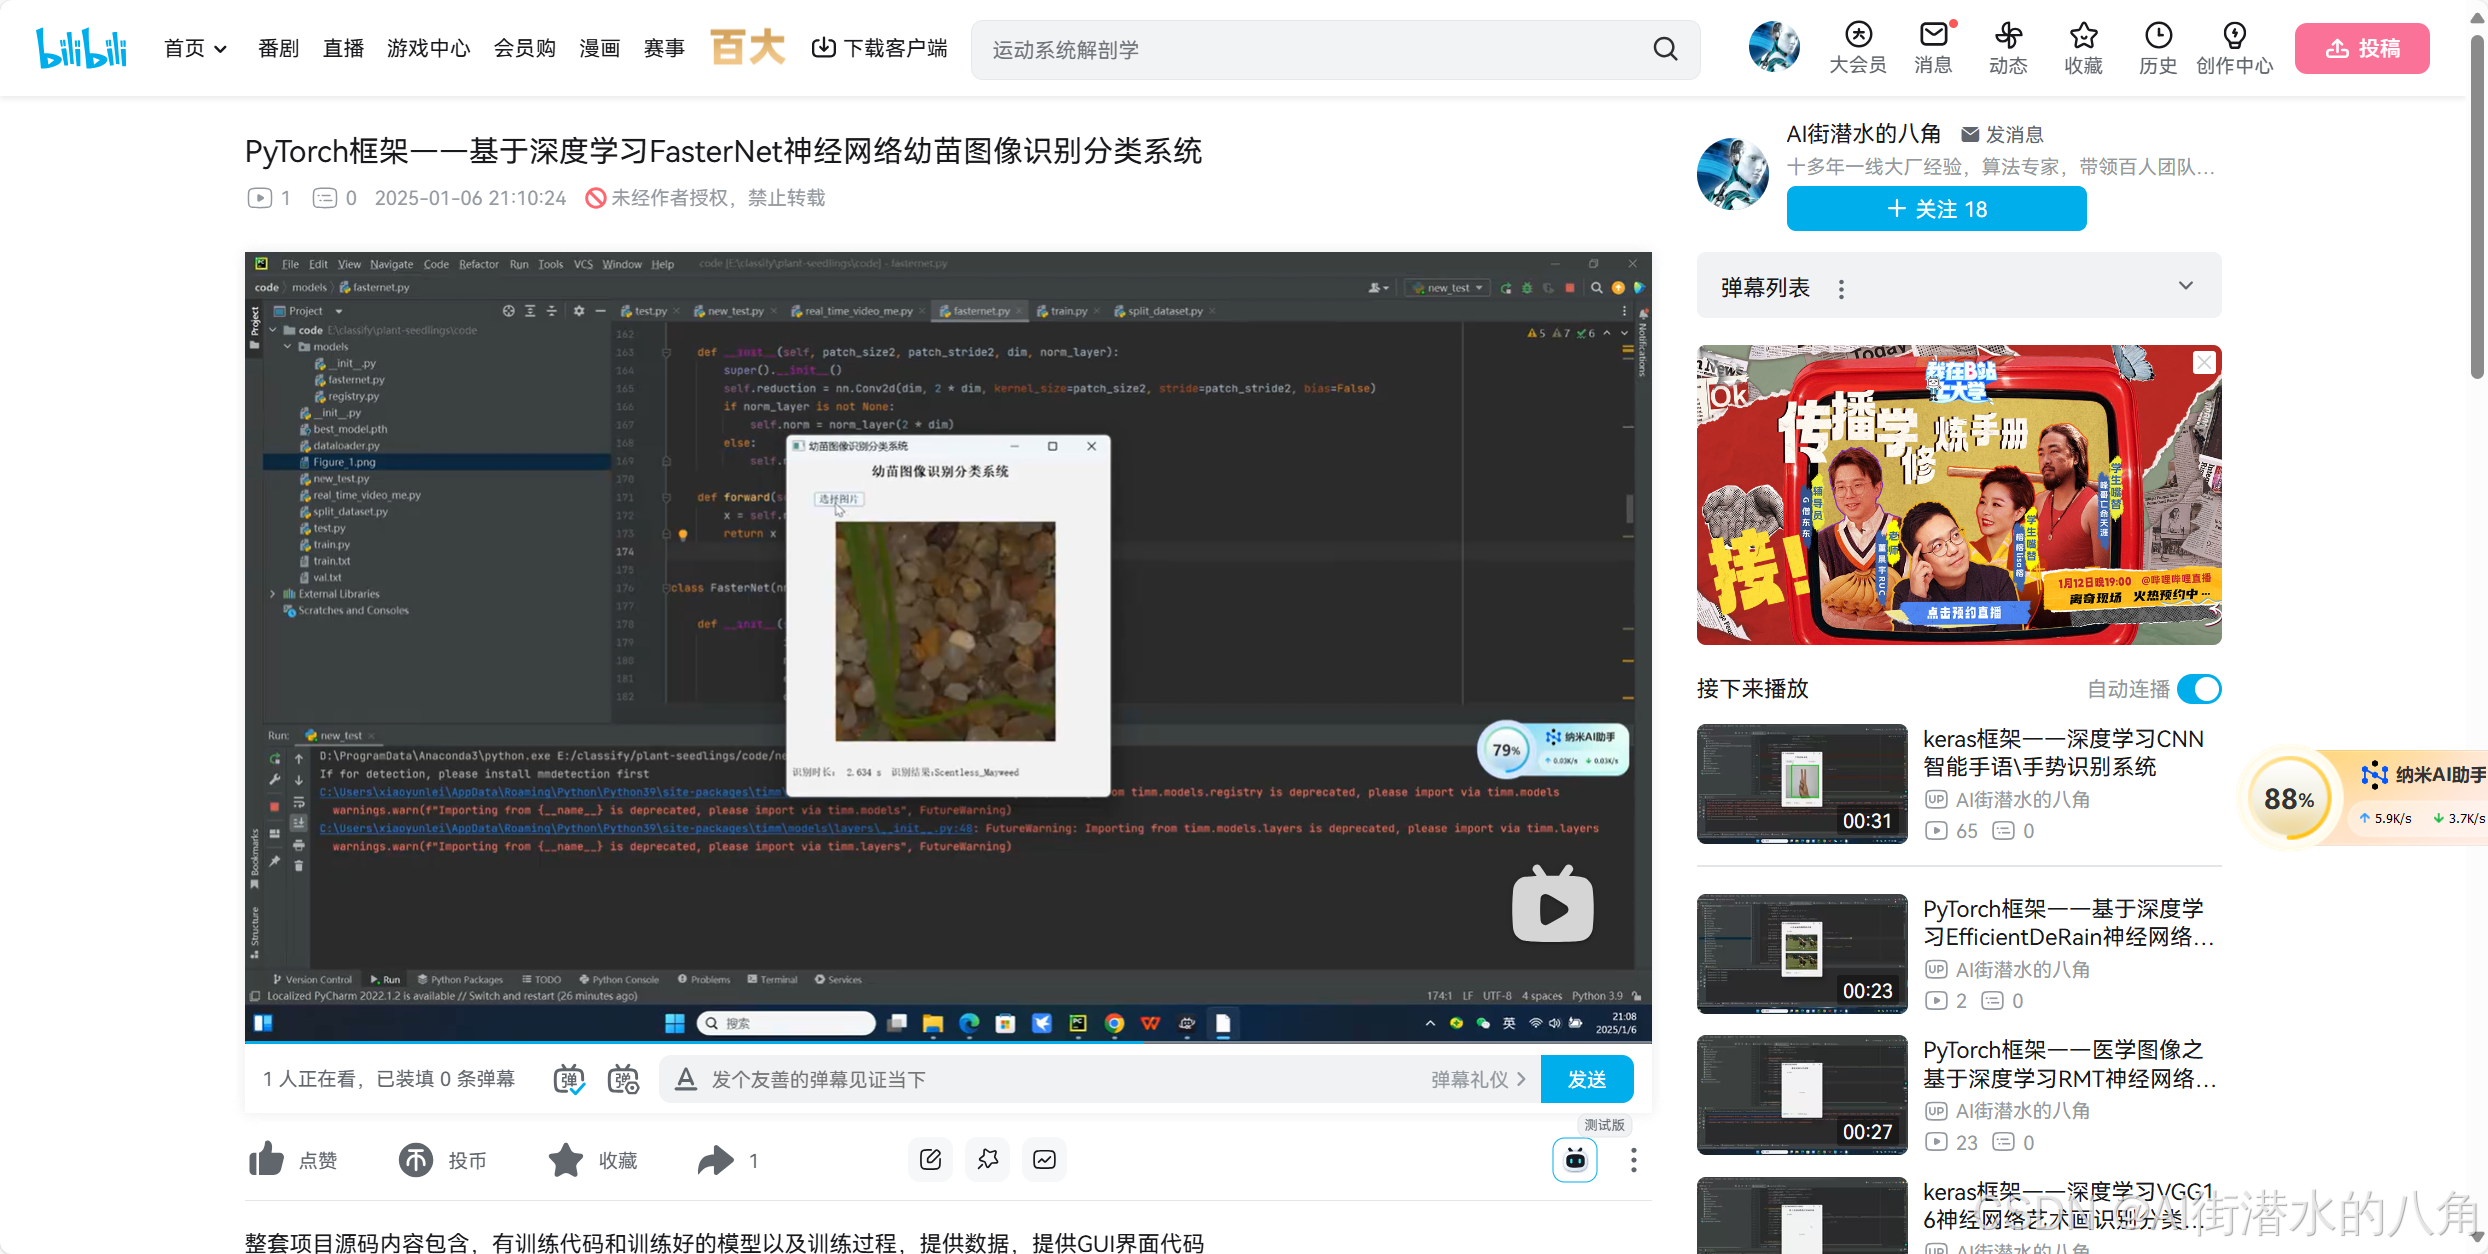Click the coin (投币) icon
The height and width of the screenshot is (1254, 2488).
(x=416, y=1160)
